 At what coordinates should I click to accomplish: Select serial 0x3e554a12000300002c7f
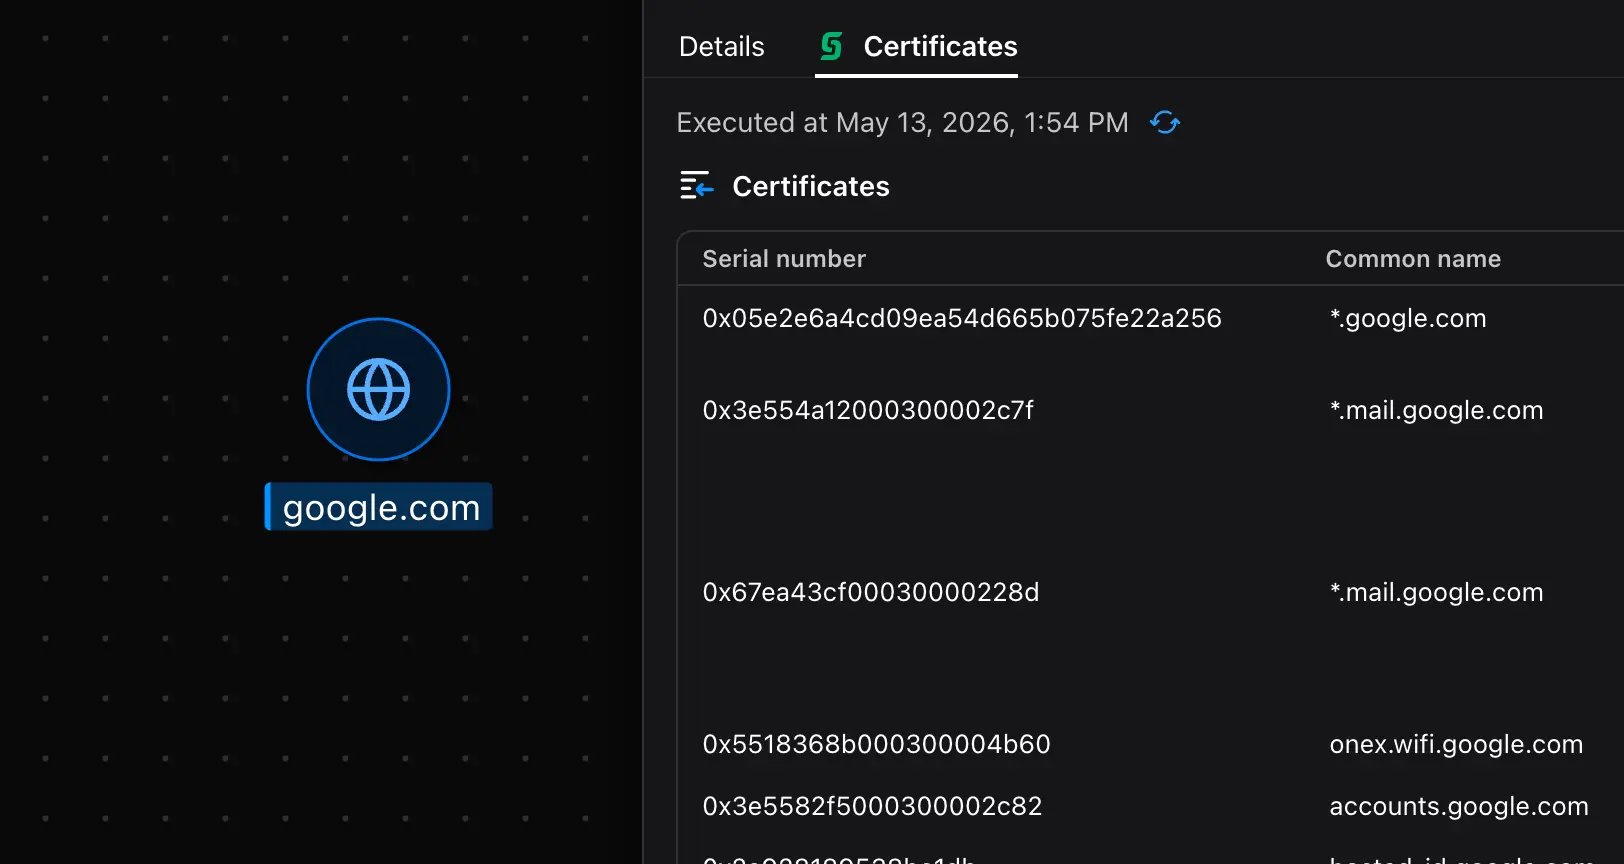868,410
